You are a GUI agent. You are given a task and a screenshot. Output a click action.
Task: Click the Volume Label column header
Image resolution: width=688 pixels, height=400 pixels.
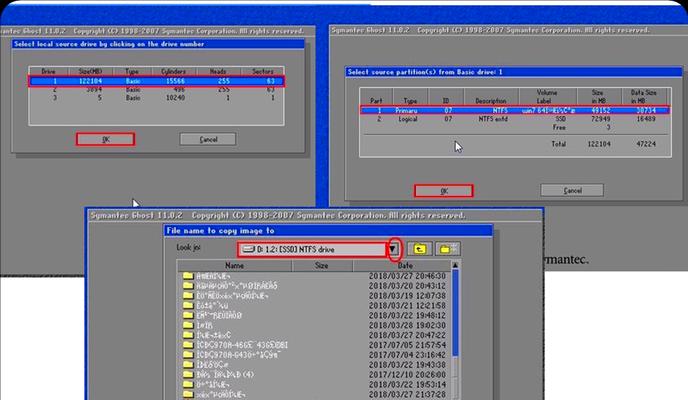(547, 96)
